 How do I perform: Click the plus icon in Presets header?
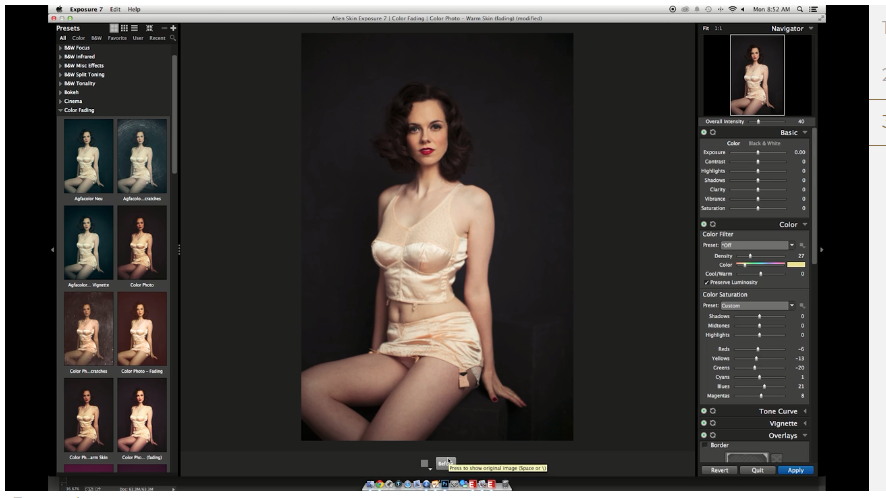[x=173, y=28]
